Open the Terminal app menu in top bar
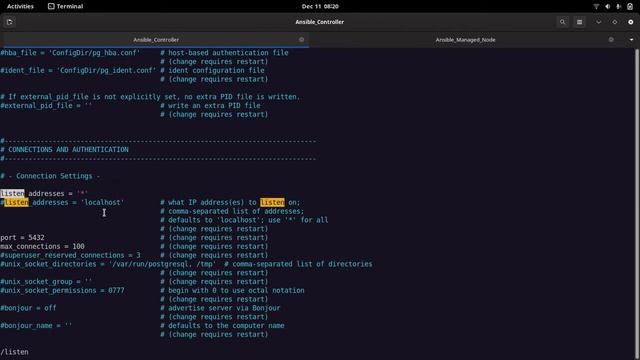The image size is (640, 360). tap(65, 6)
